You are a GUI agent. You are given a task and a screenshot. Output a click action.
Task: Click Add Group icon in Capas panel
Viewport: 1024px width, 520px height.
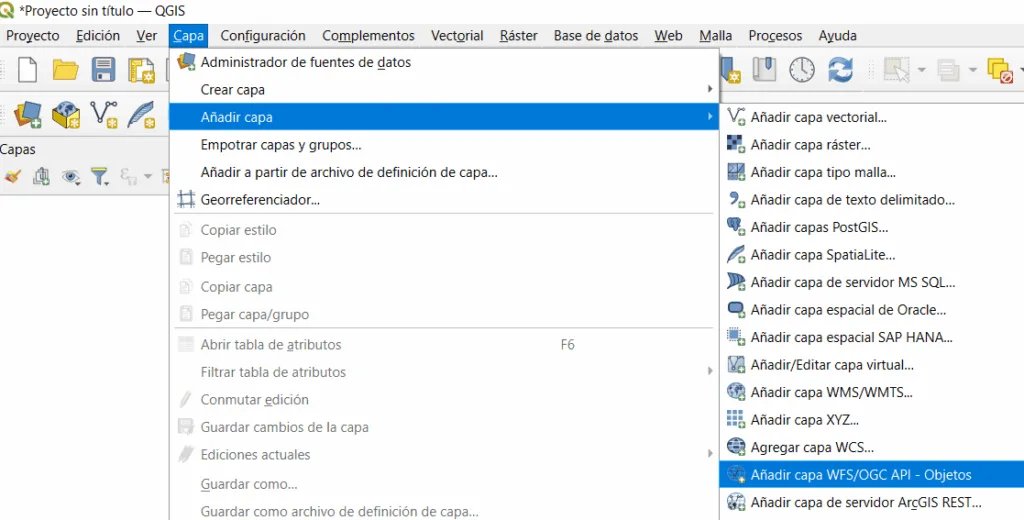point(41,176)
